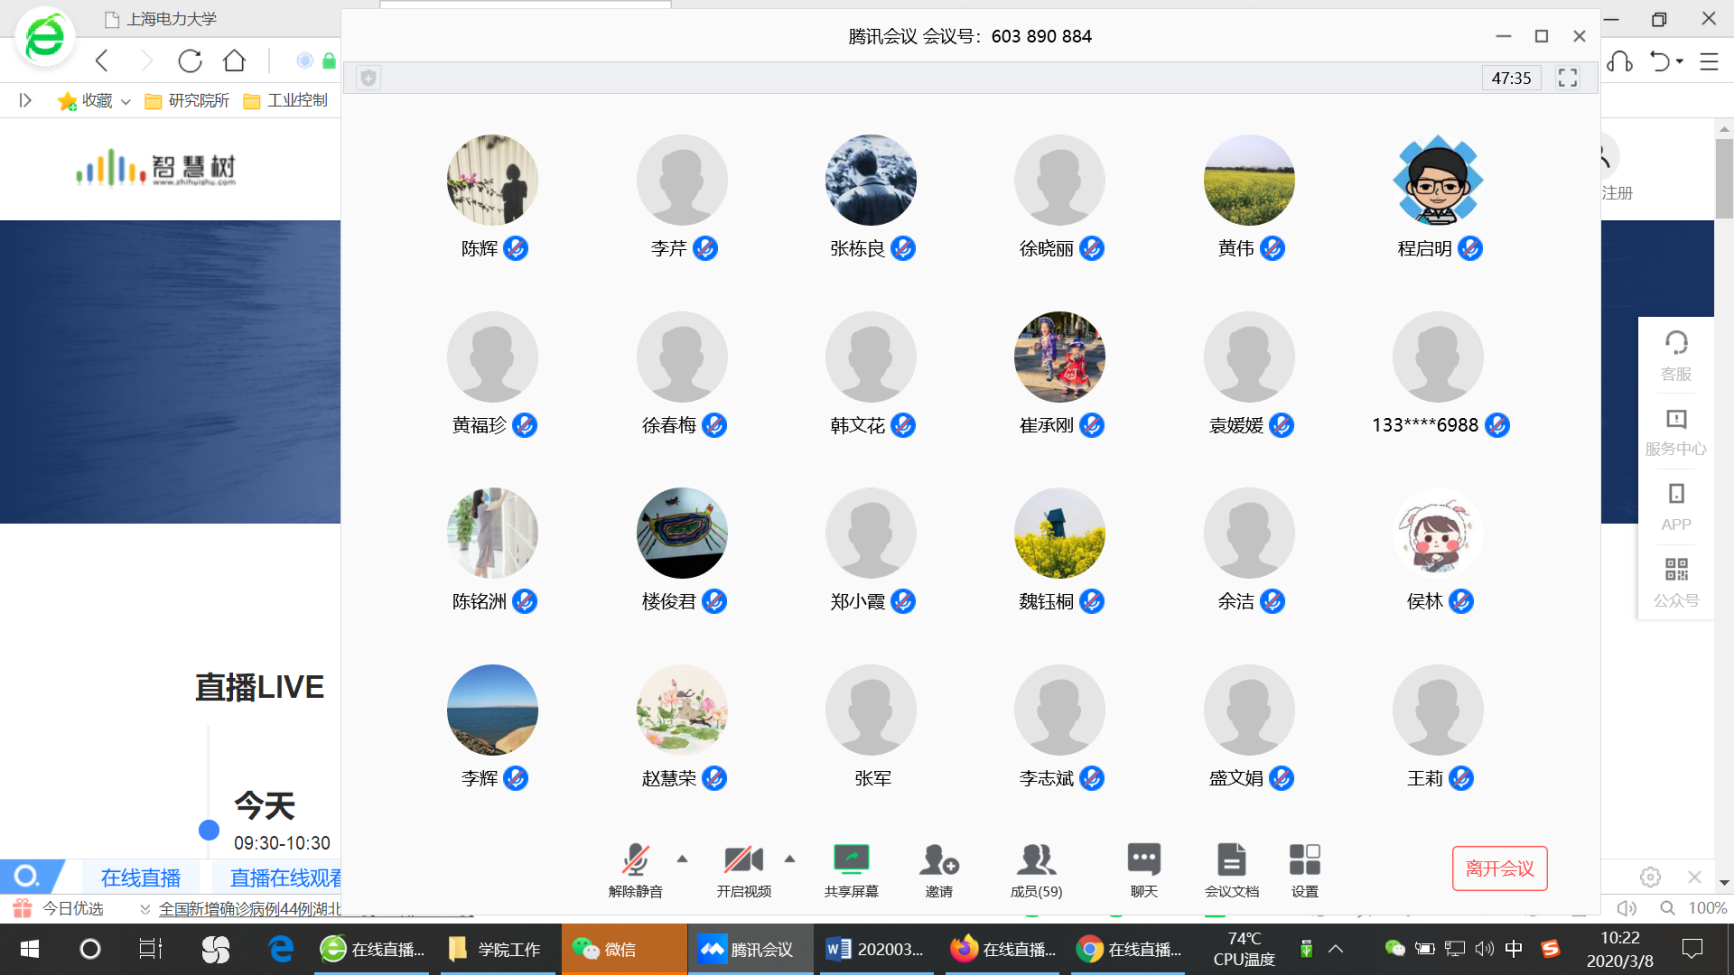The image size is (1734, 975).
Task: Open the 邀请 invite icon
Action: (939, 870)
